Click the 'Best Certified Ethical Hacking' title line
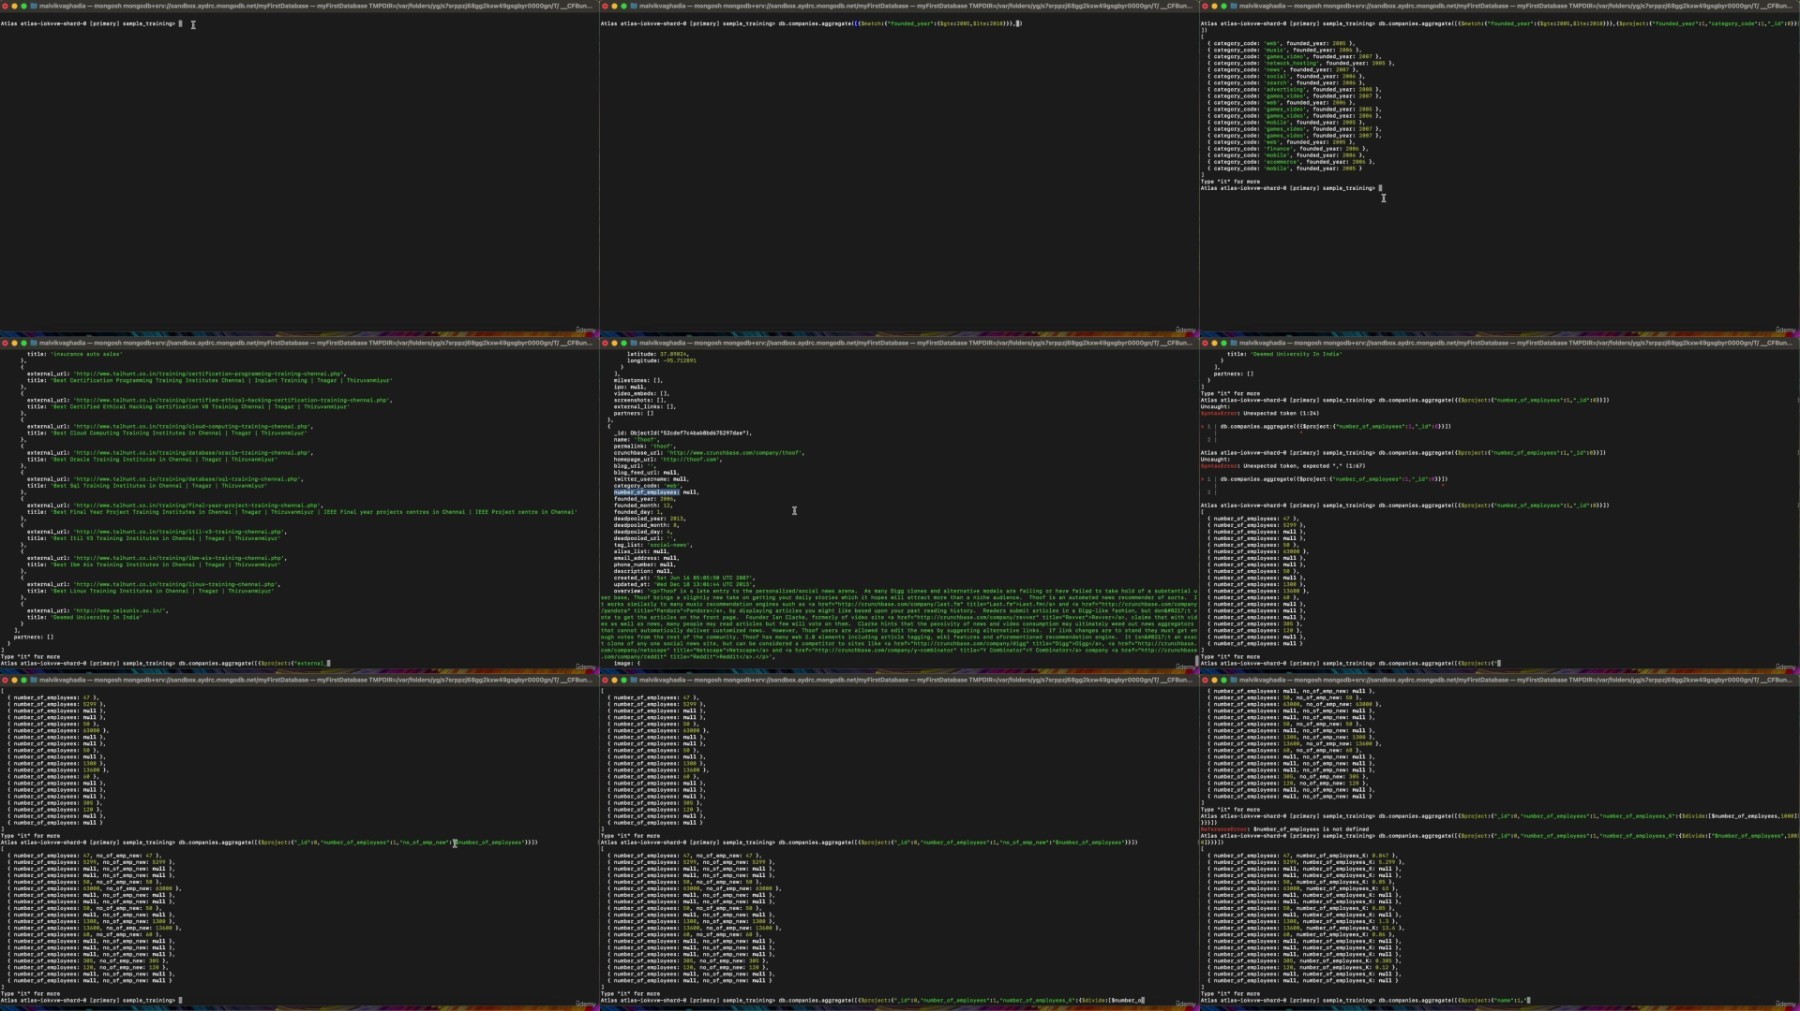The width and height of the screenshot is (1800, 1011). pos(186,407)
